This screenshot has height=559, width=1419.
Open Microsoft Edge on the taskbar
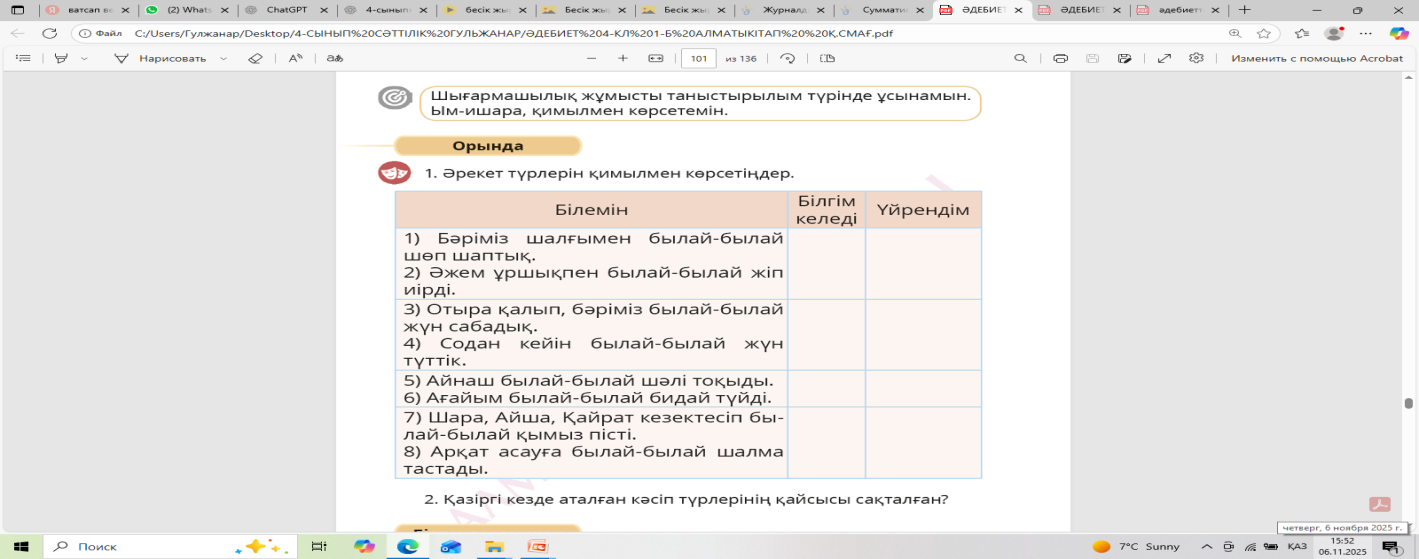407,546
